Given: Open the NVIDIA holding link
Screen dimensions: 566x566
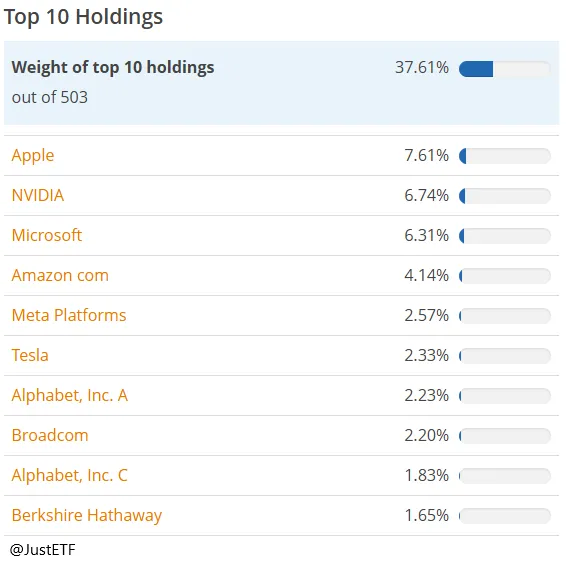Looking at the screenshot, I should [38, 195].
